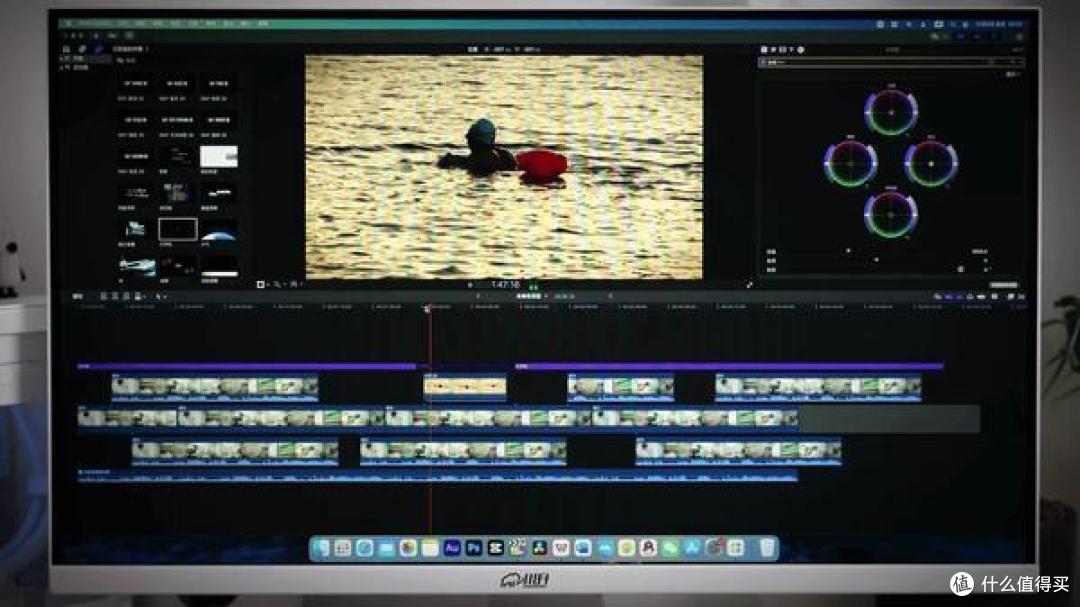Screen dimensions: 1080x607
Task: Select the outlined black thumbnail in browser
Action: [178, 229]
